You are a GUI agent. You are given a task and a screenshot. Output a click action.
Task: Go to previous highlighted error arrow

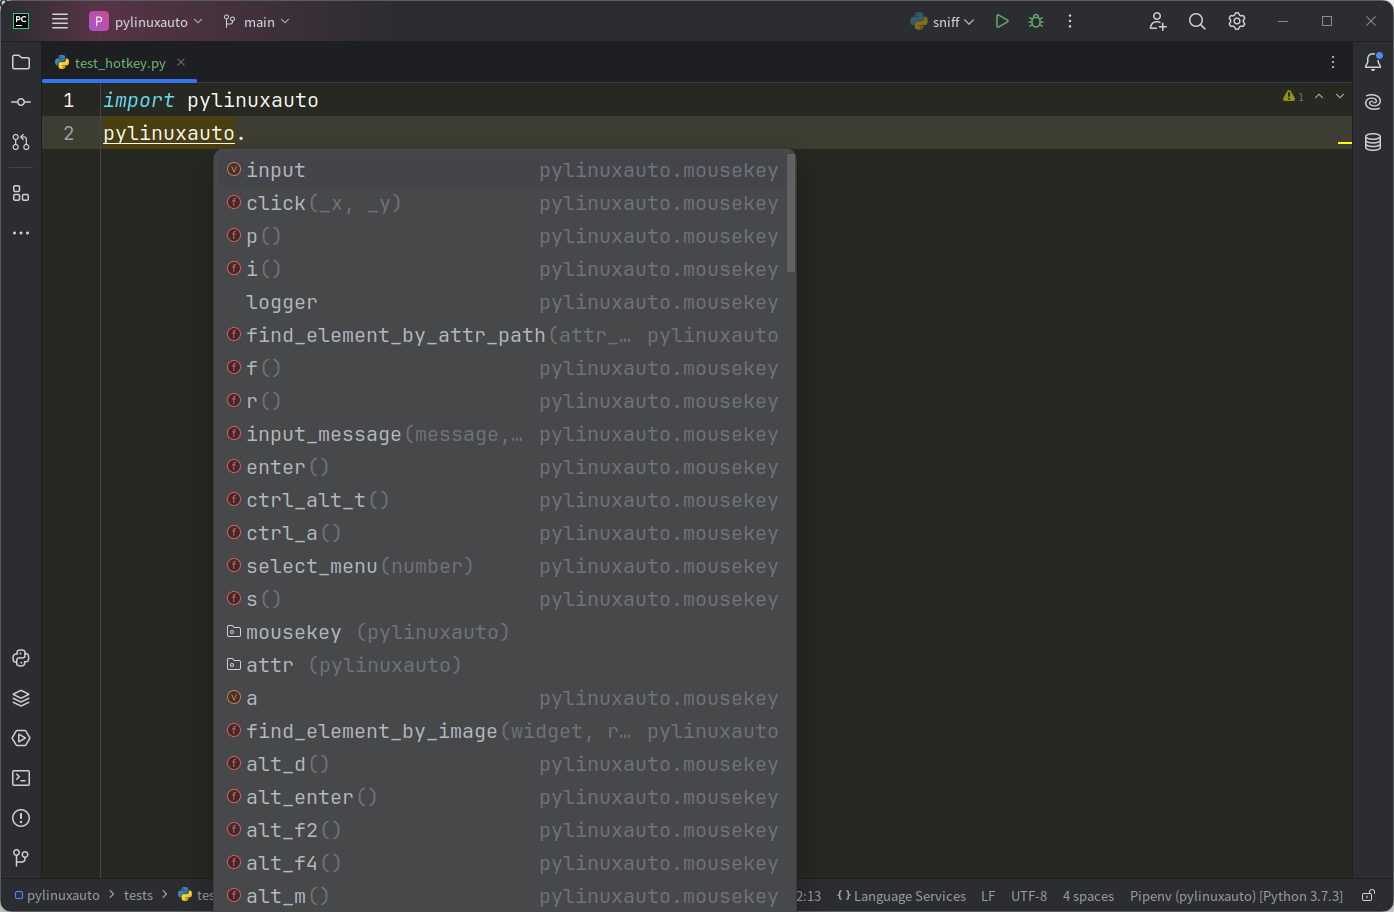click(x=1319, y=96)
